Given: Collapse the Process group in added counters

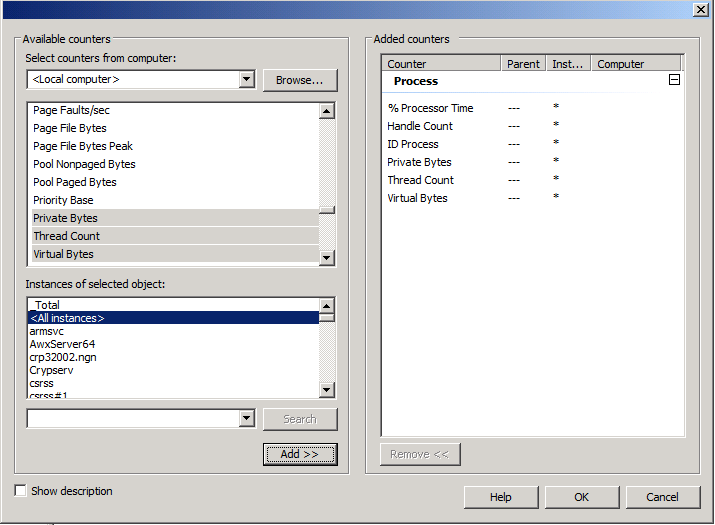Looking at the screenshot, I should pos(674,80).
